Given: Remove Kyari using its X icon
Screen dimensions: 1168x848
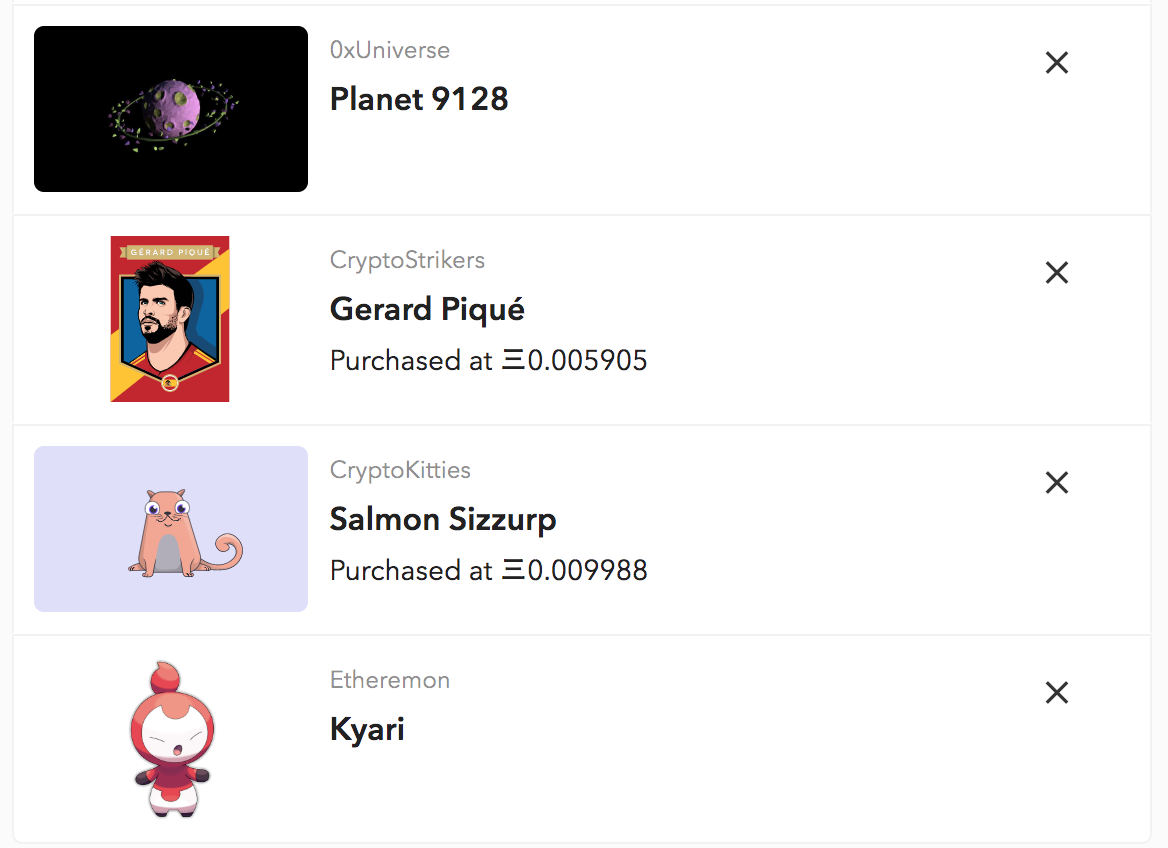Looking at the screenshot, I should click(x=1056, y=693).
